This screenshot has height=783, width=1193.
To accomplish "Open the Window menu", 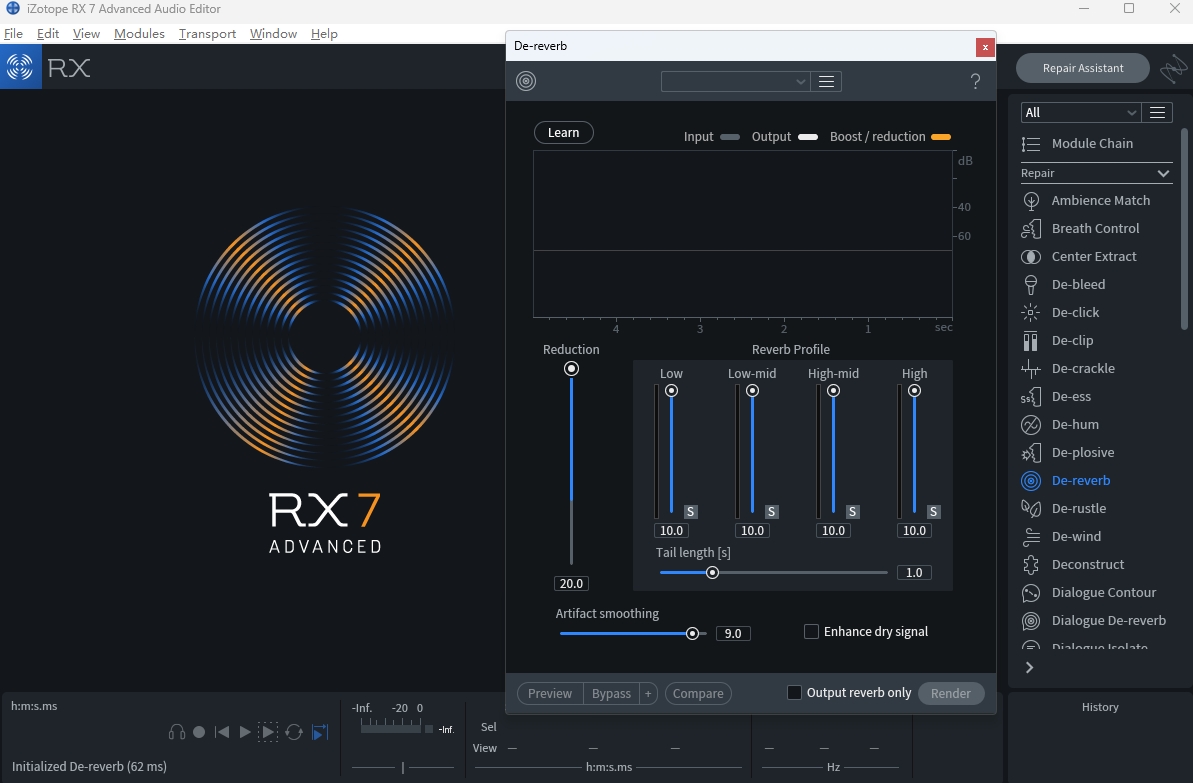I will coord(273,33).
